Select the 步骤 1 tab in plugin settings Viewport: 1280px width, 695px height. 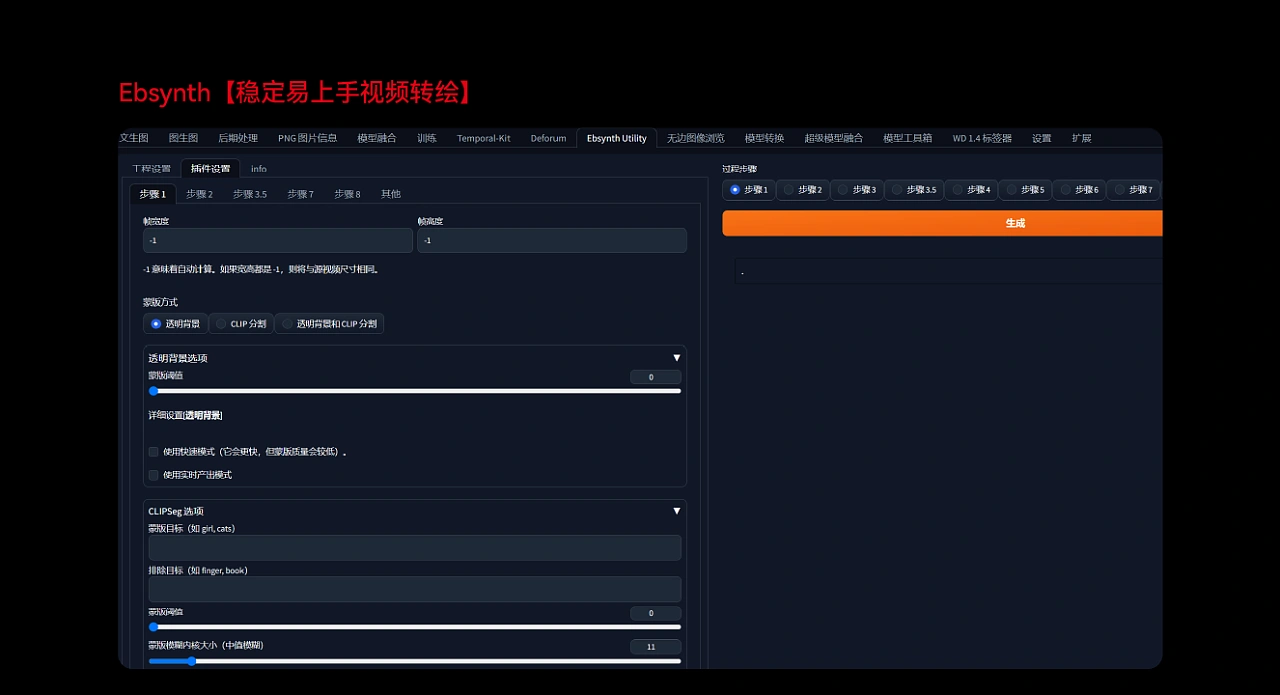153,194
